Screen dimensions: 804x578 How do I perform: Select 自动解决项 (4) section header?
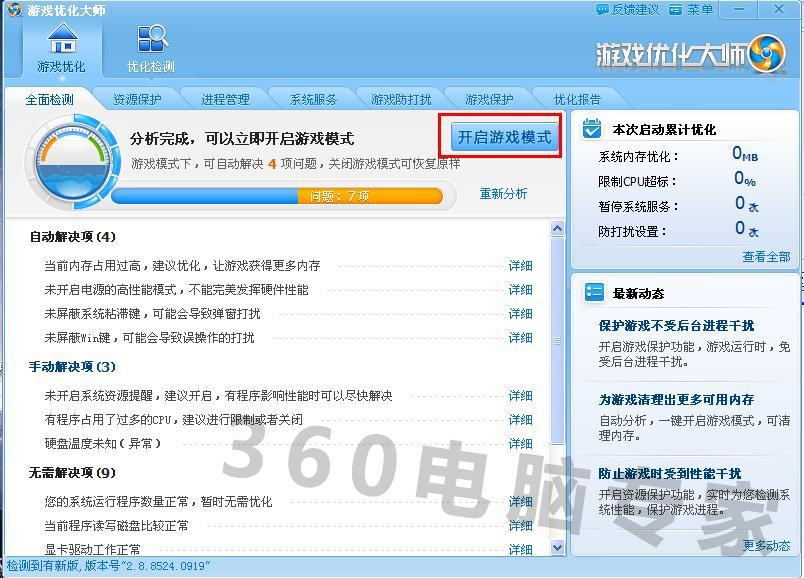click(72, 237)
